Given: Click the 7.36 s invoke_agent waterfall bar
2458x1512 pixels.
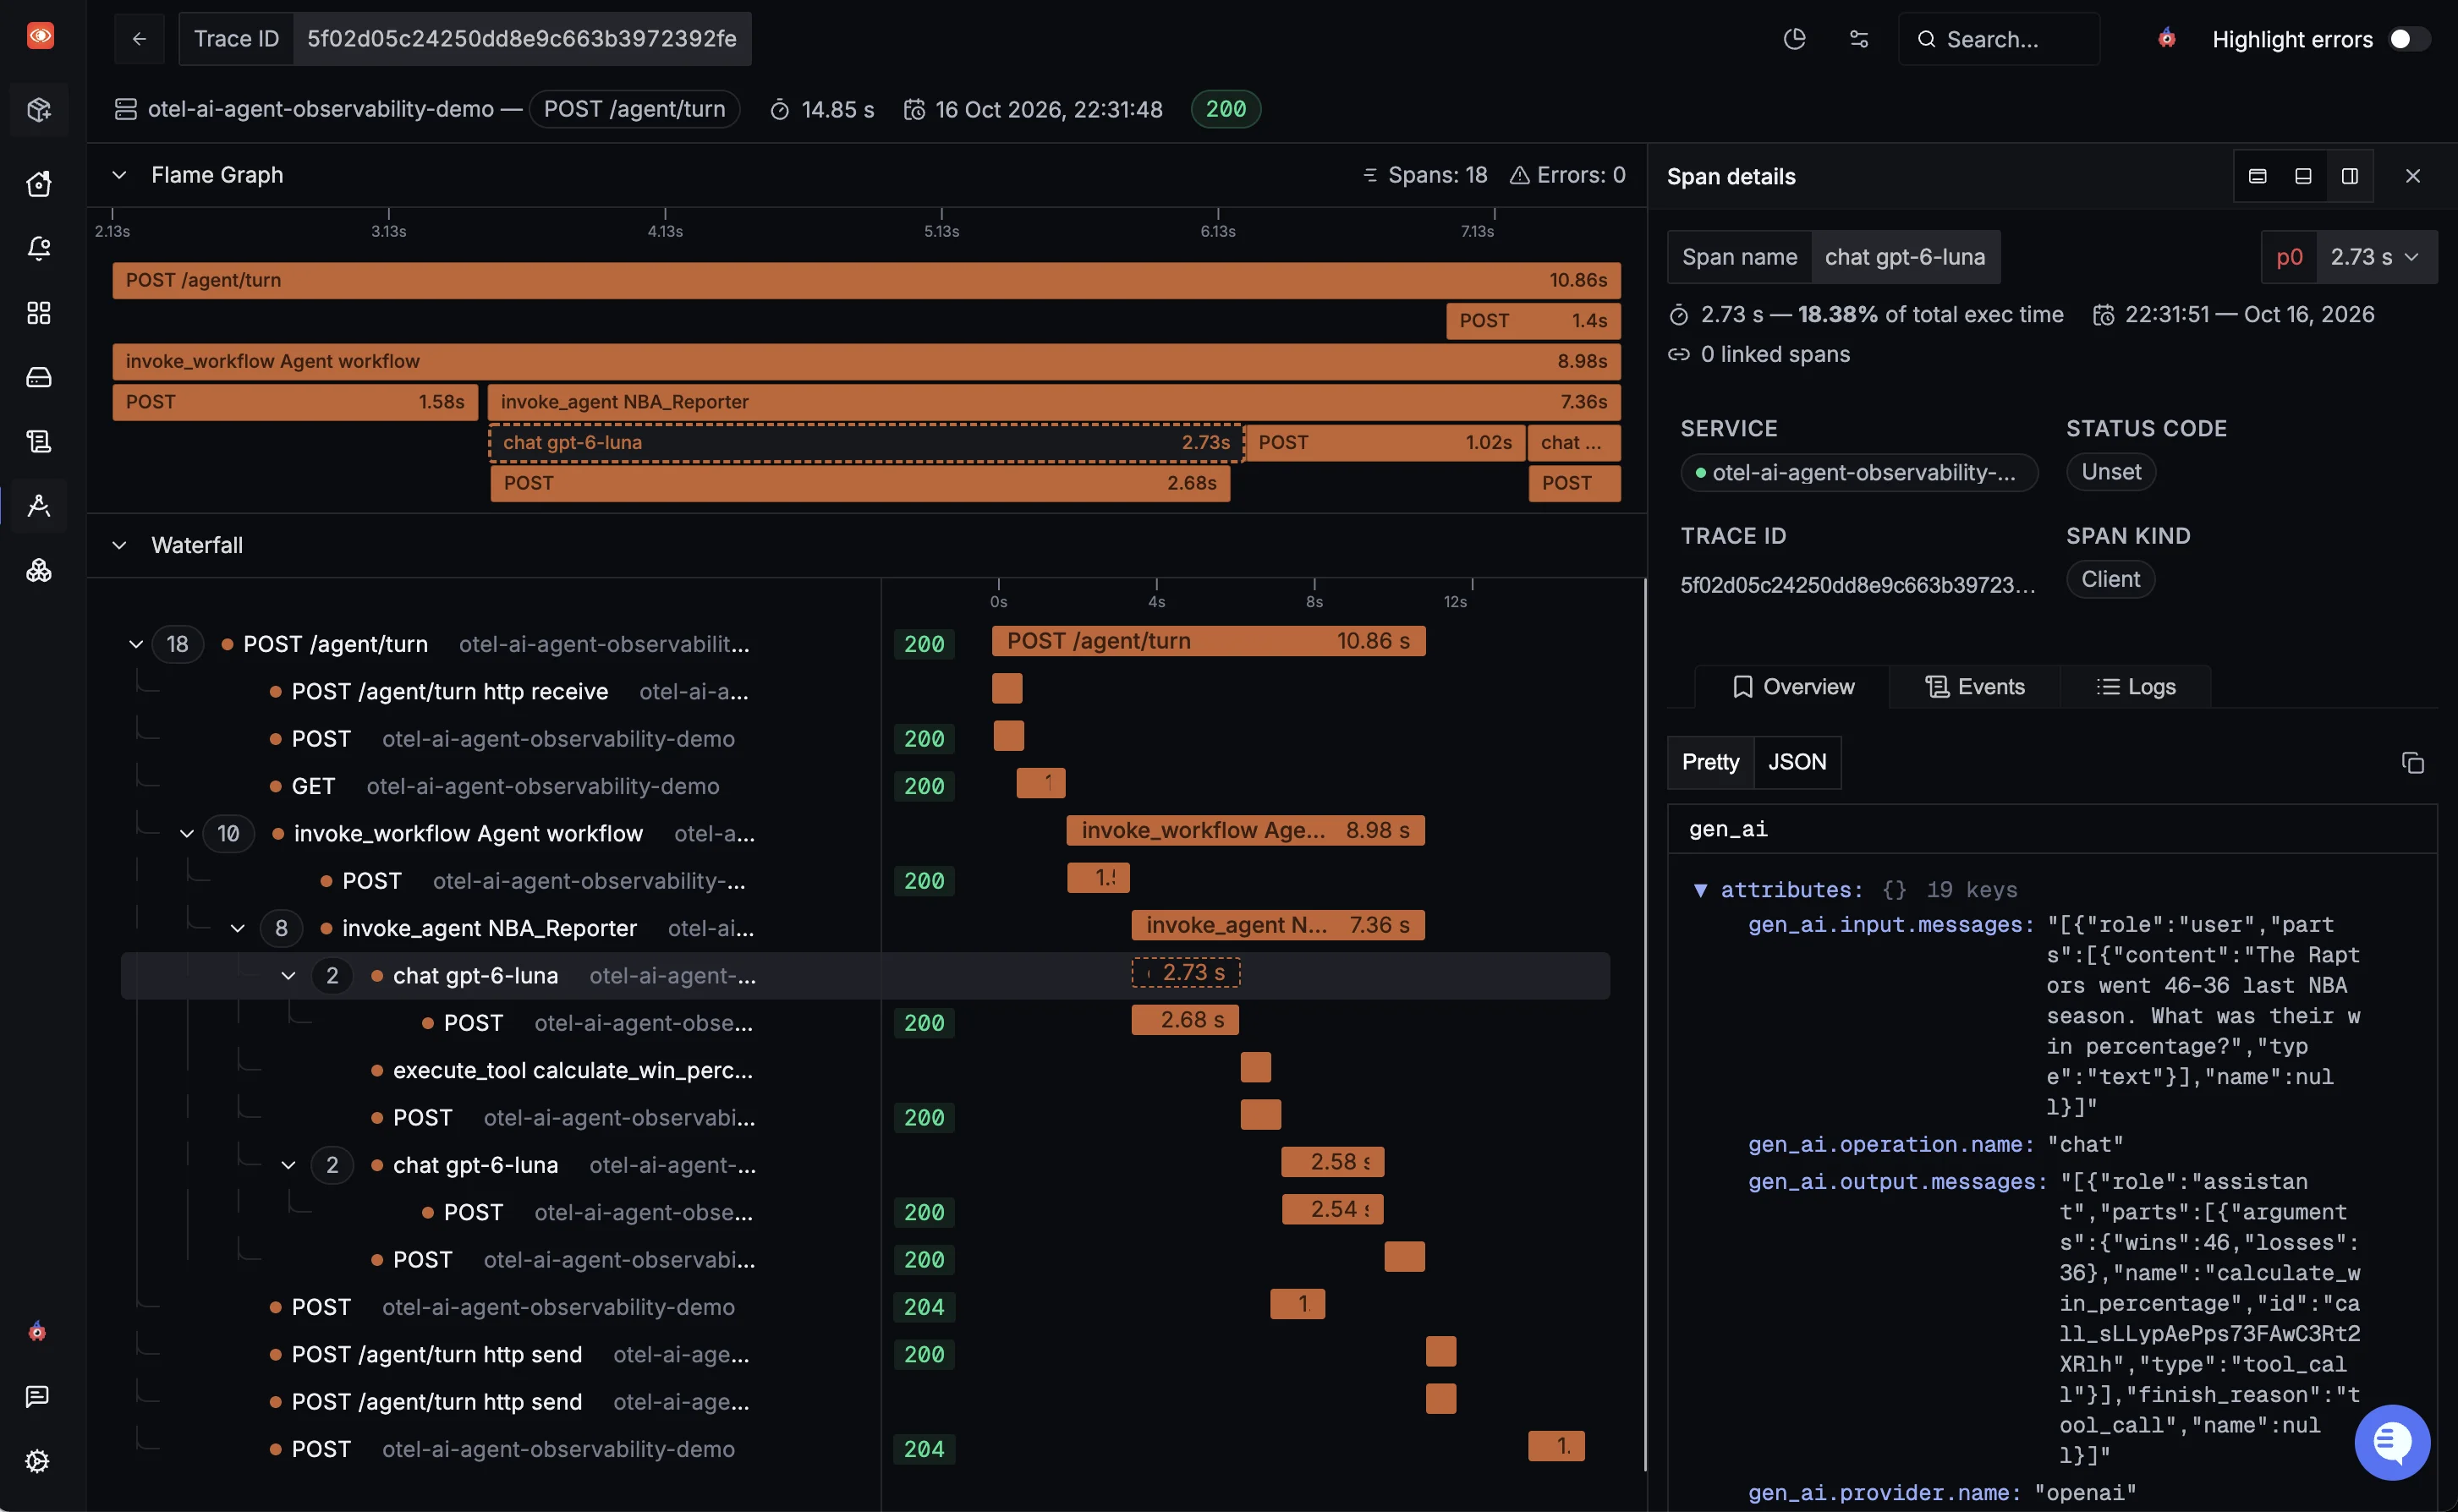Looking at the screenshot, I should click(x=1278, y=925).
